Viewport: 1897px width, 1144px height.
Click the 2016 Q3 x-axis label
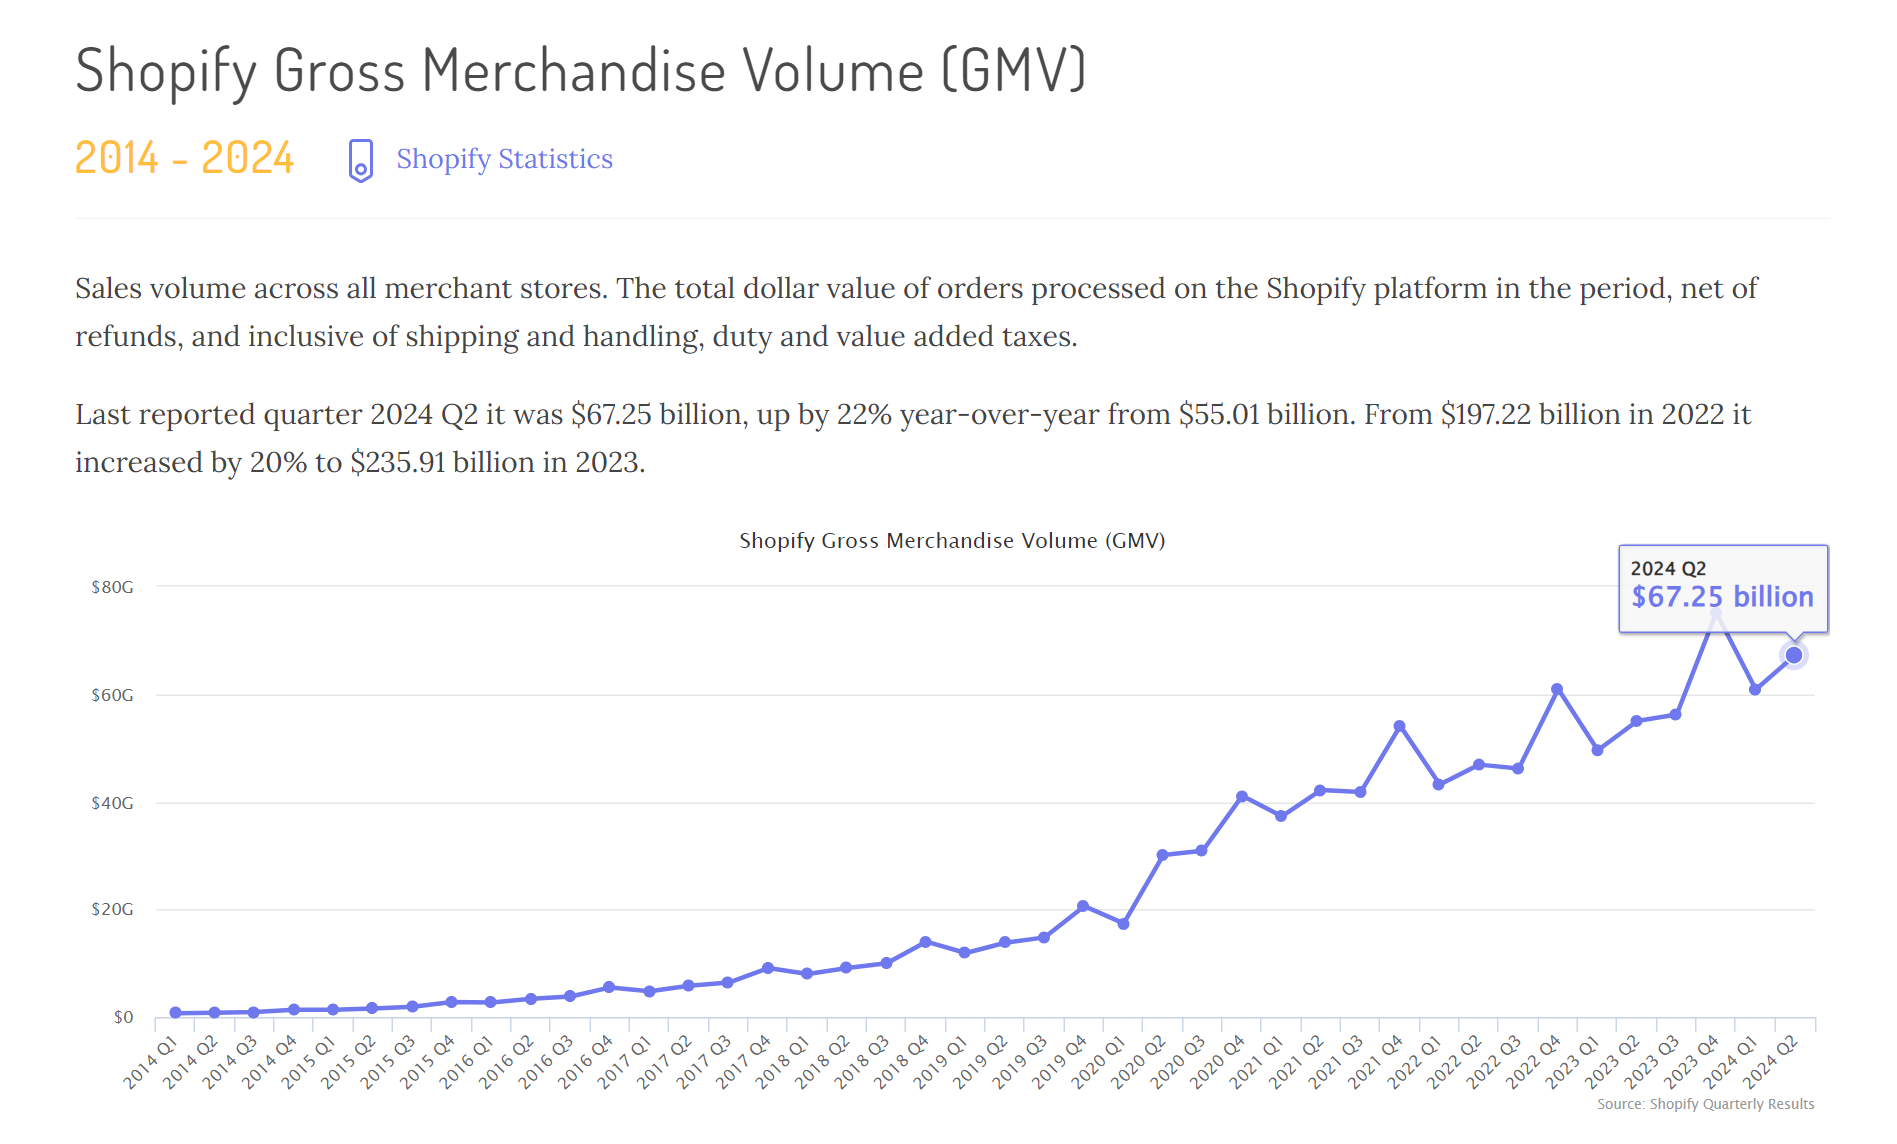click(545, 1062)
